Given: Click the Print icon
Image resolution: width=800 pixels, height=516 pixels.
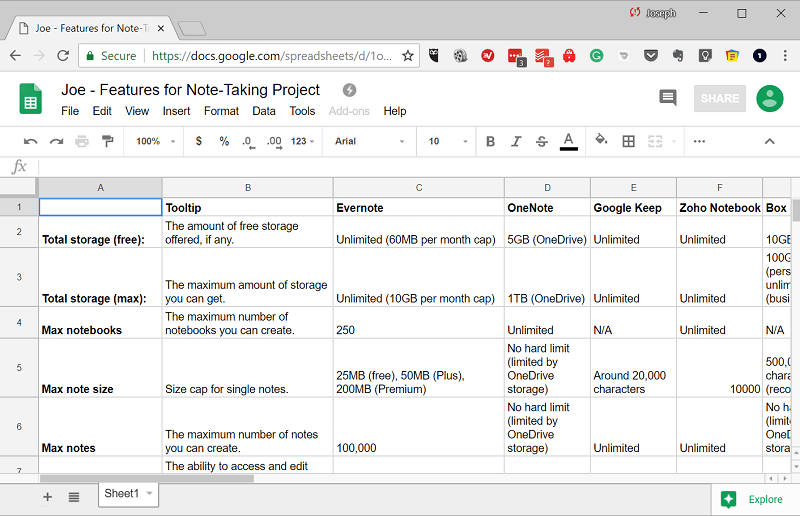Looking at the screenshot, I should pos(82,141).
